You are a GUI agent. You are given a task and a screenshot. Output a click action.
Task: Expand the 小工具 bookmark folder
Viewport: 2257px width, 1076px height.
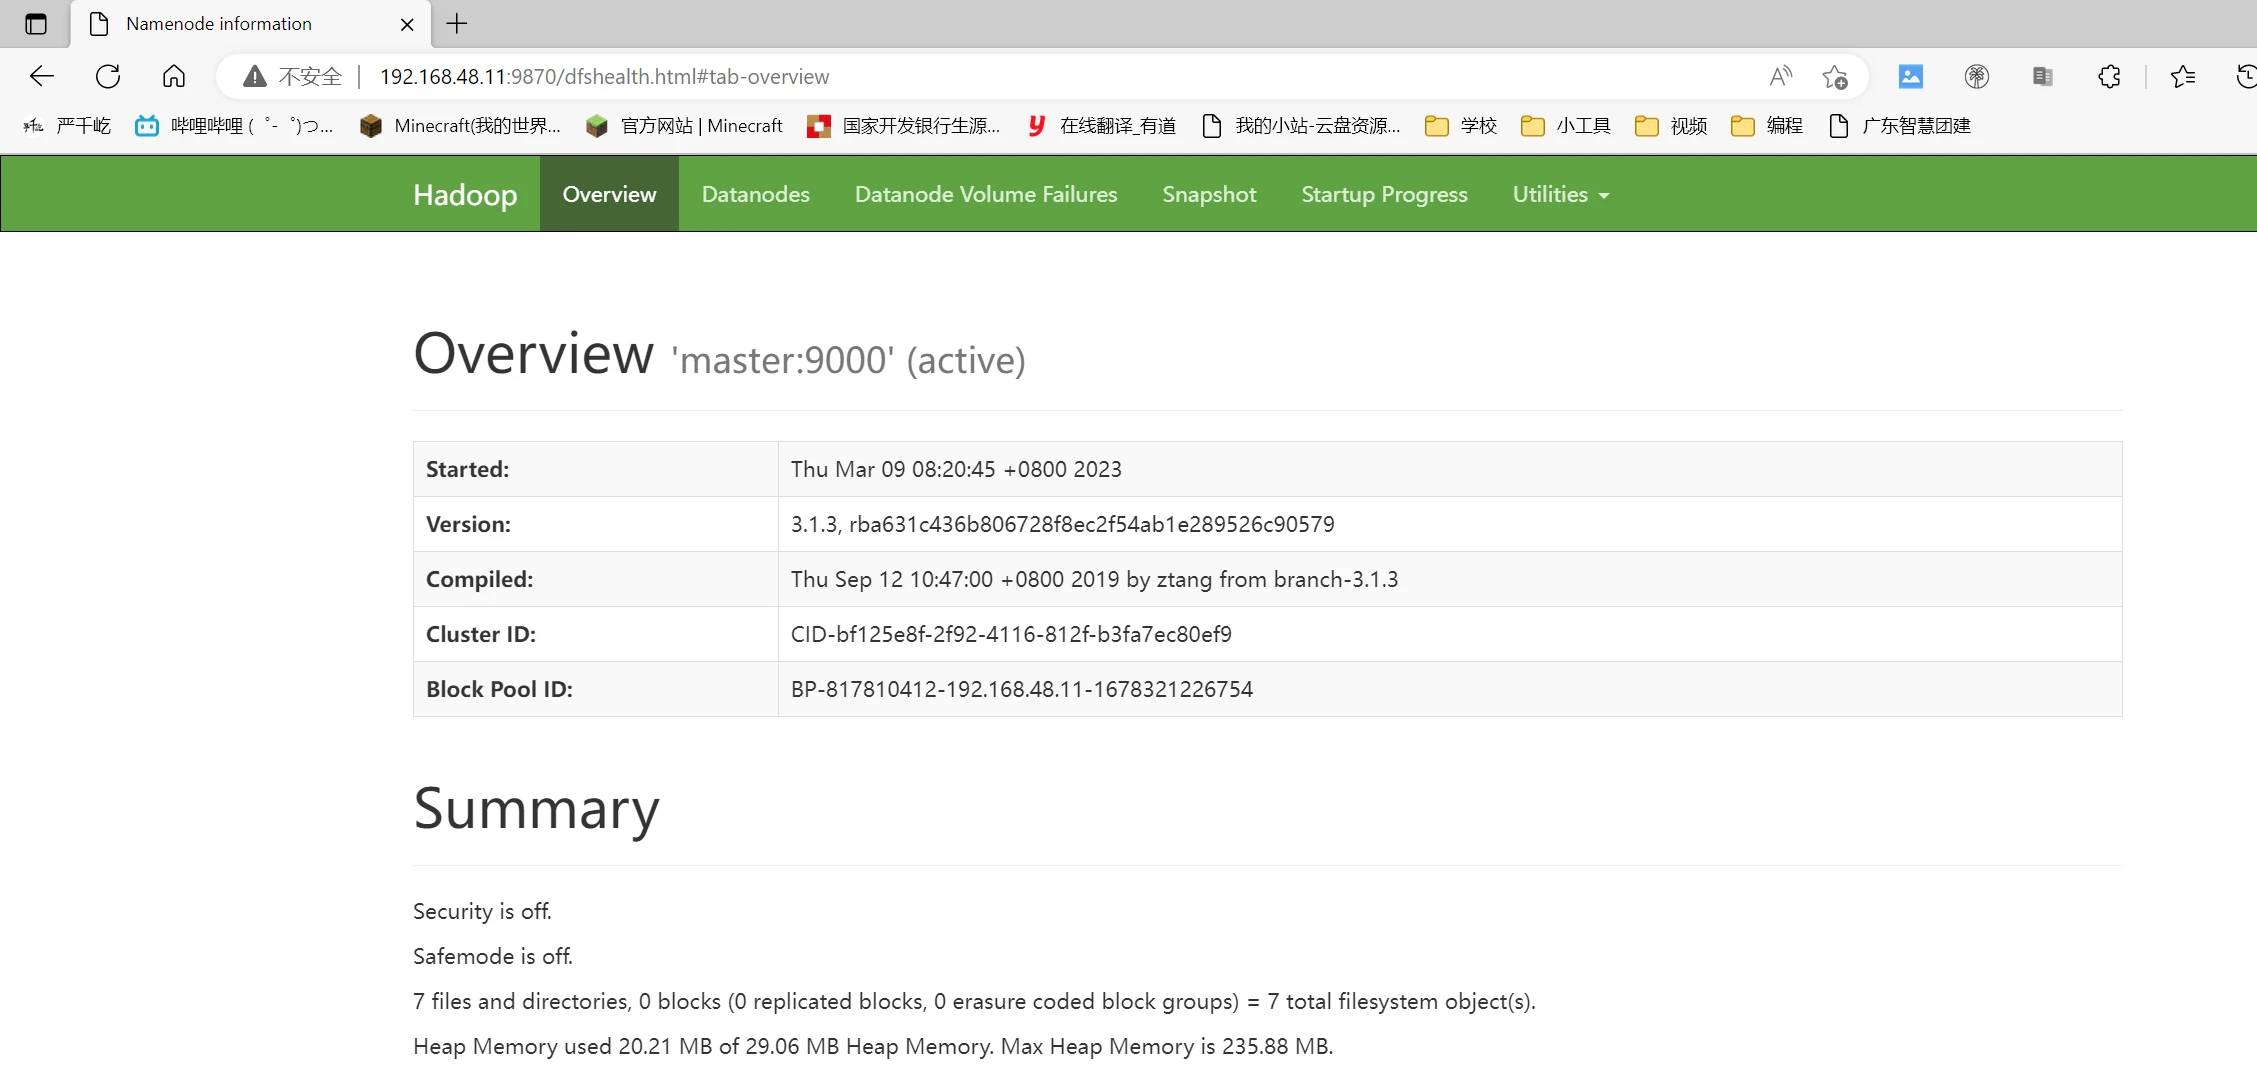(x=1566, y=125)
